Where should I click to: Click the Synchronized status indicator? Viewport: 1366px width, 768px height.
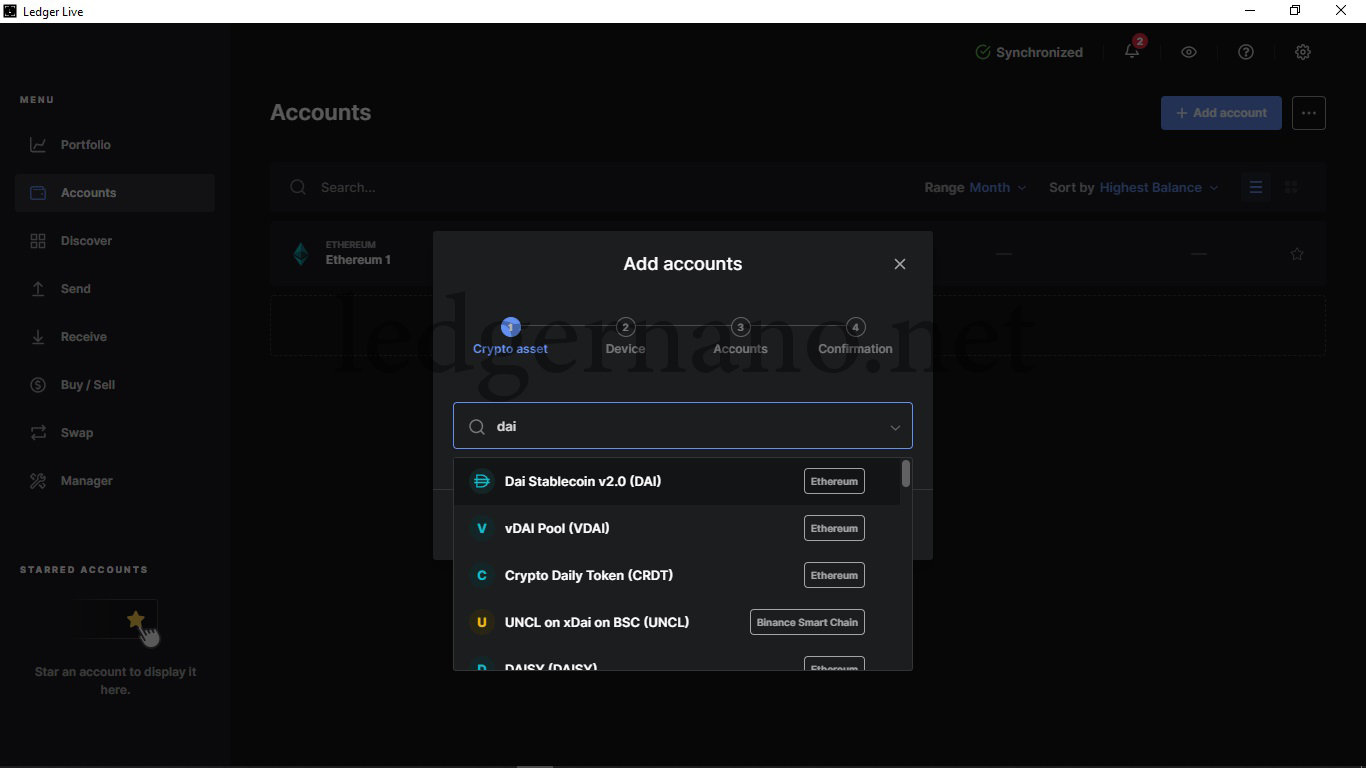tap(1029, 52)
